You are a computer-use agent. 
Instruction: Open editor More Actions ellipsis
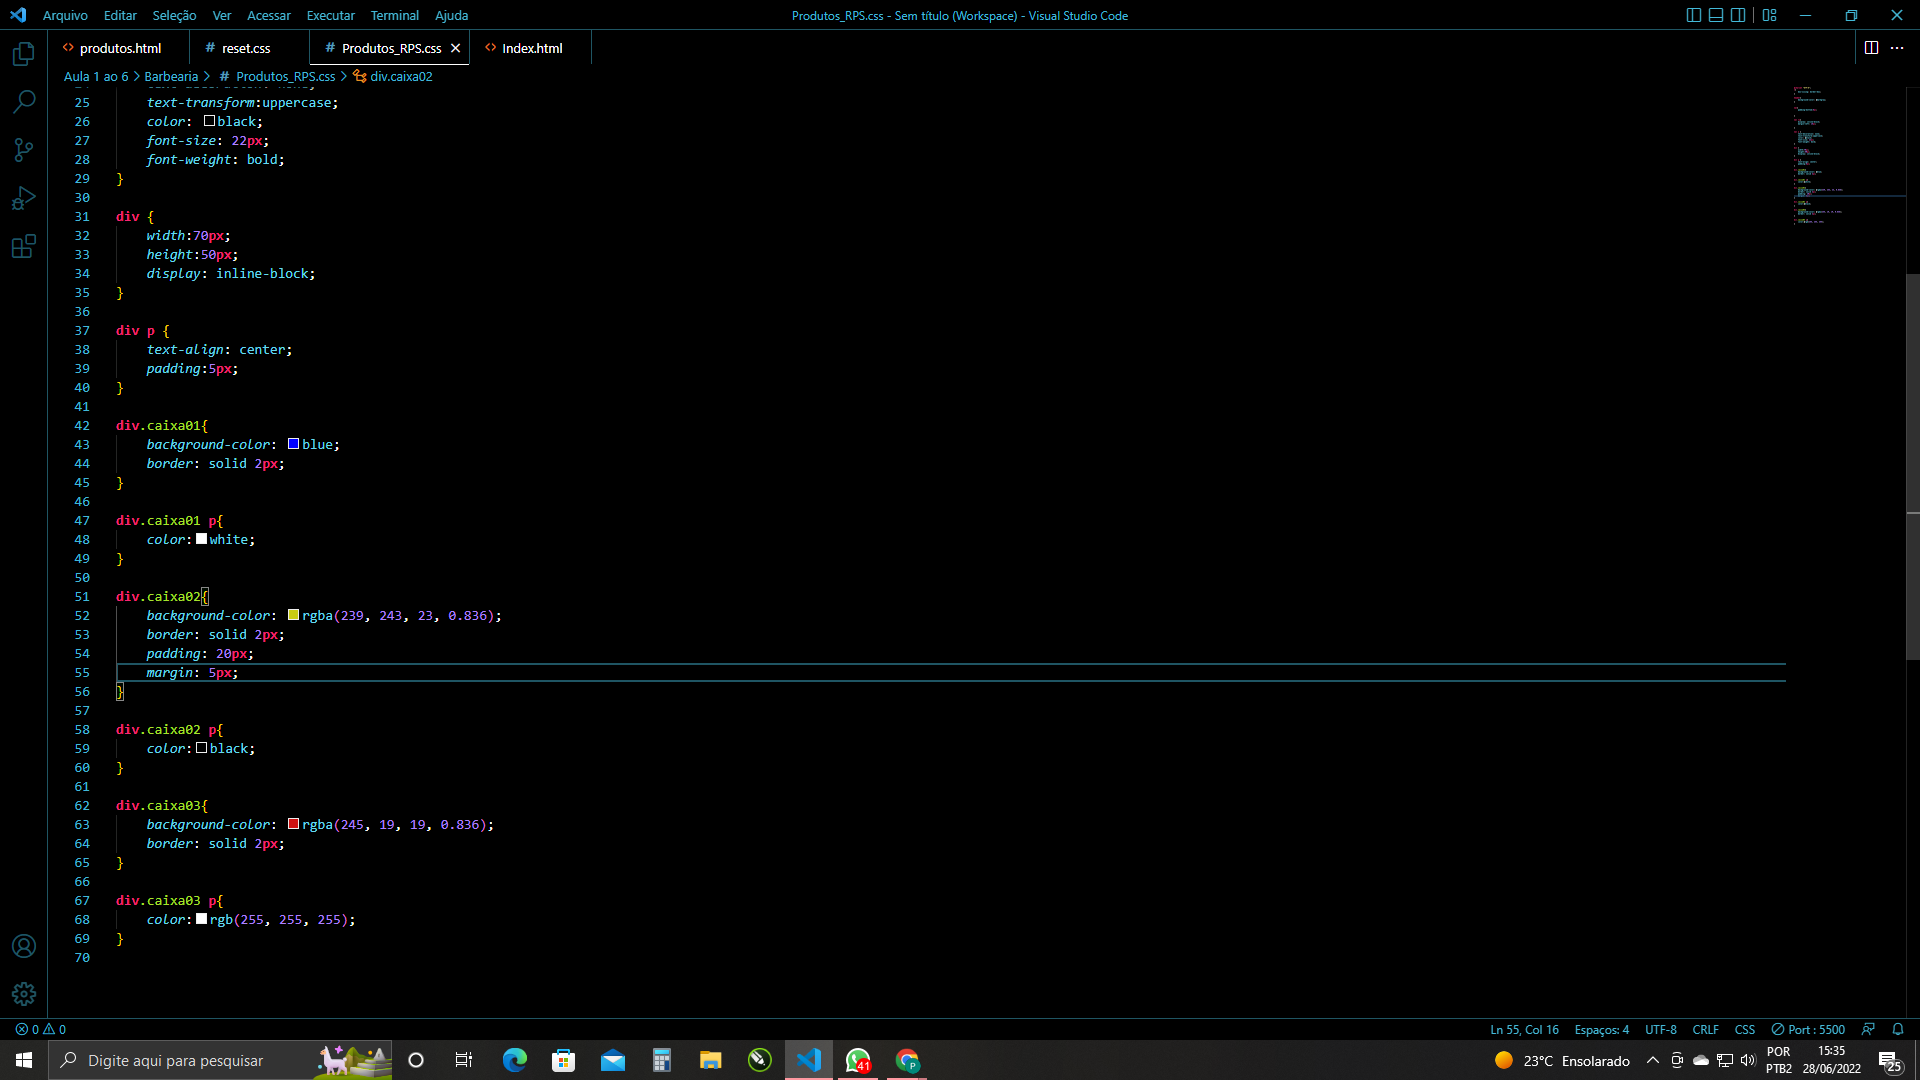click(1897, 47)
